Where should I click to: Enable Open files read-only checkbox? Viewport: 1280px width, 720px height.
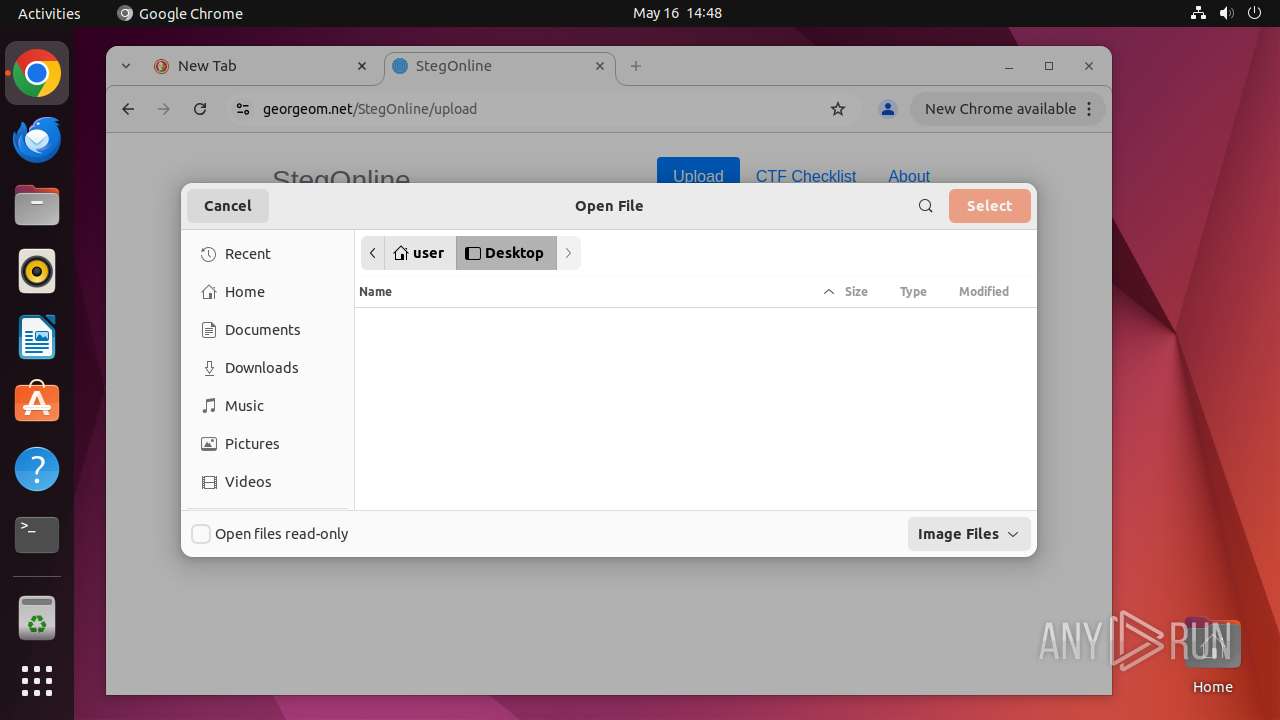pyautogui.click(x=201, y=534)
